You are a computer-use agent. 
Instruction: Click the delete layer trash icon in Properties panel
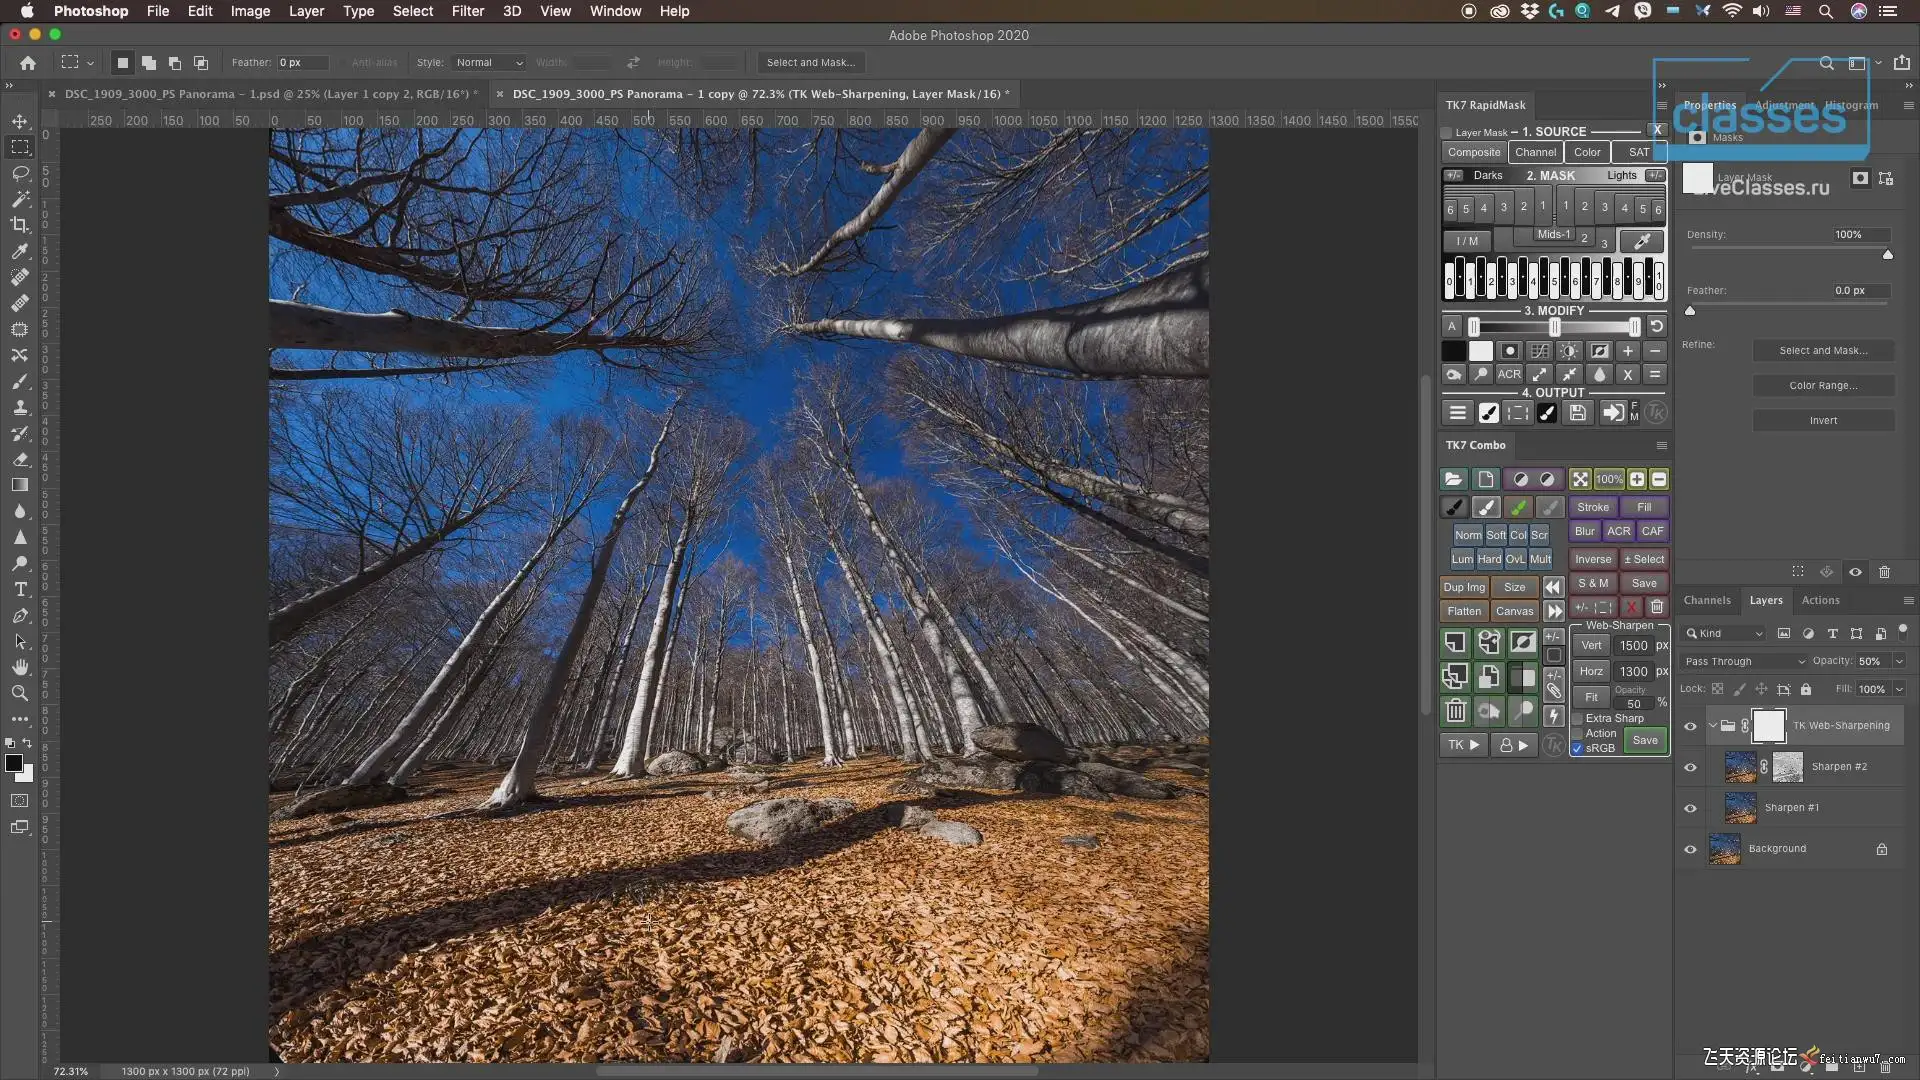pyautogui.click(x=1884, y=572)
